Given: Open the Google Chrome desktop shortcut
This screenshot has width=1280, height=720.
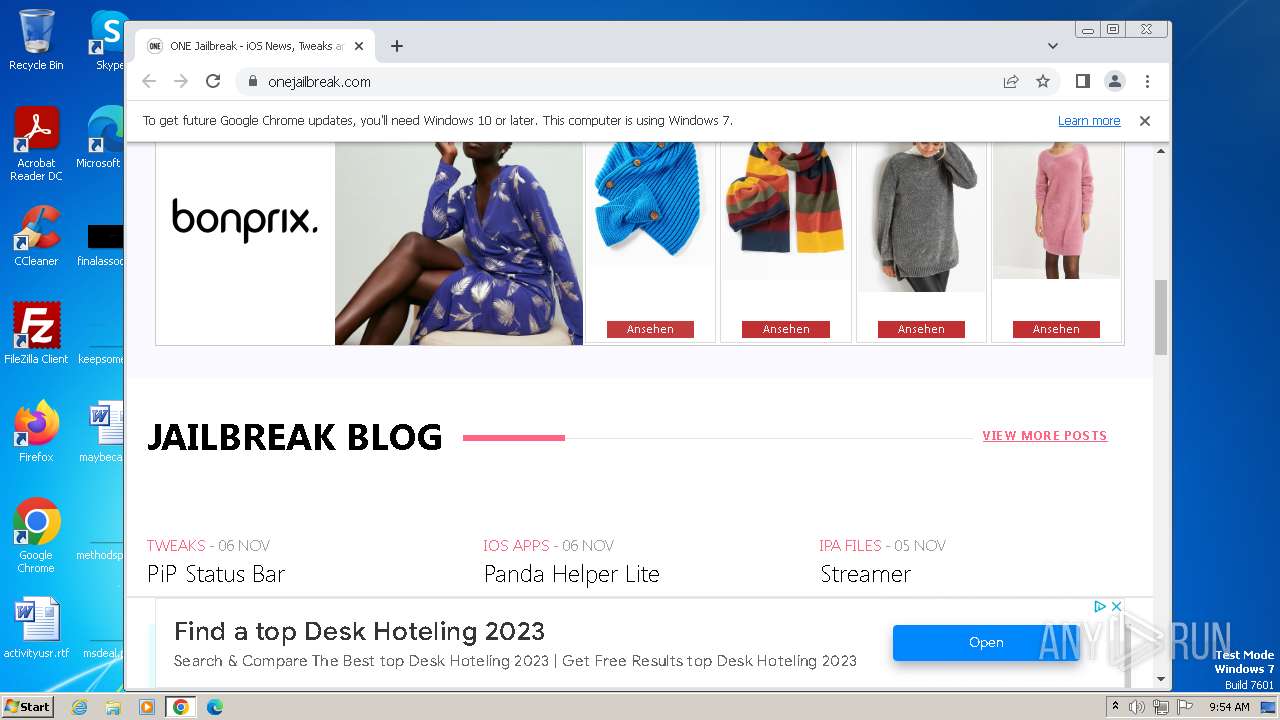Looking at the screenshot, I should (x=36, y=536).
